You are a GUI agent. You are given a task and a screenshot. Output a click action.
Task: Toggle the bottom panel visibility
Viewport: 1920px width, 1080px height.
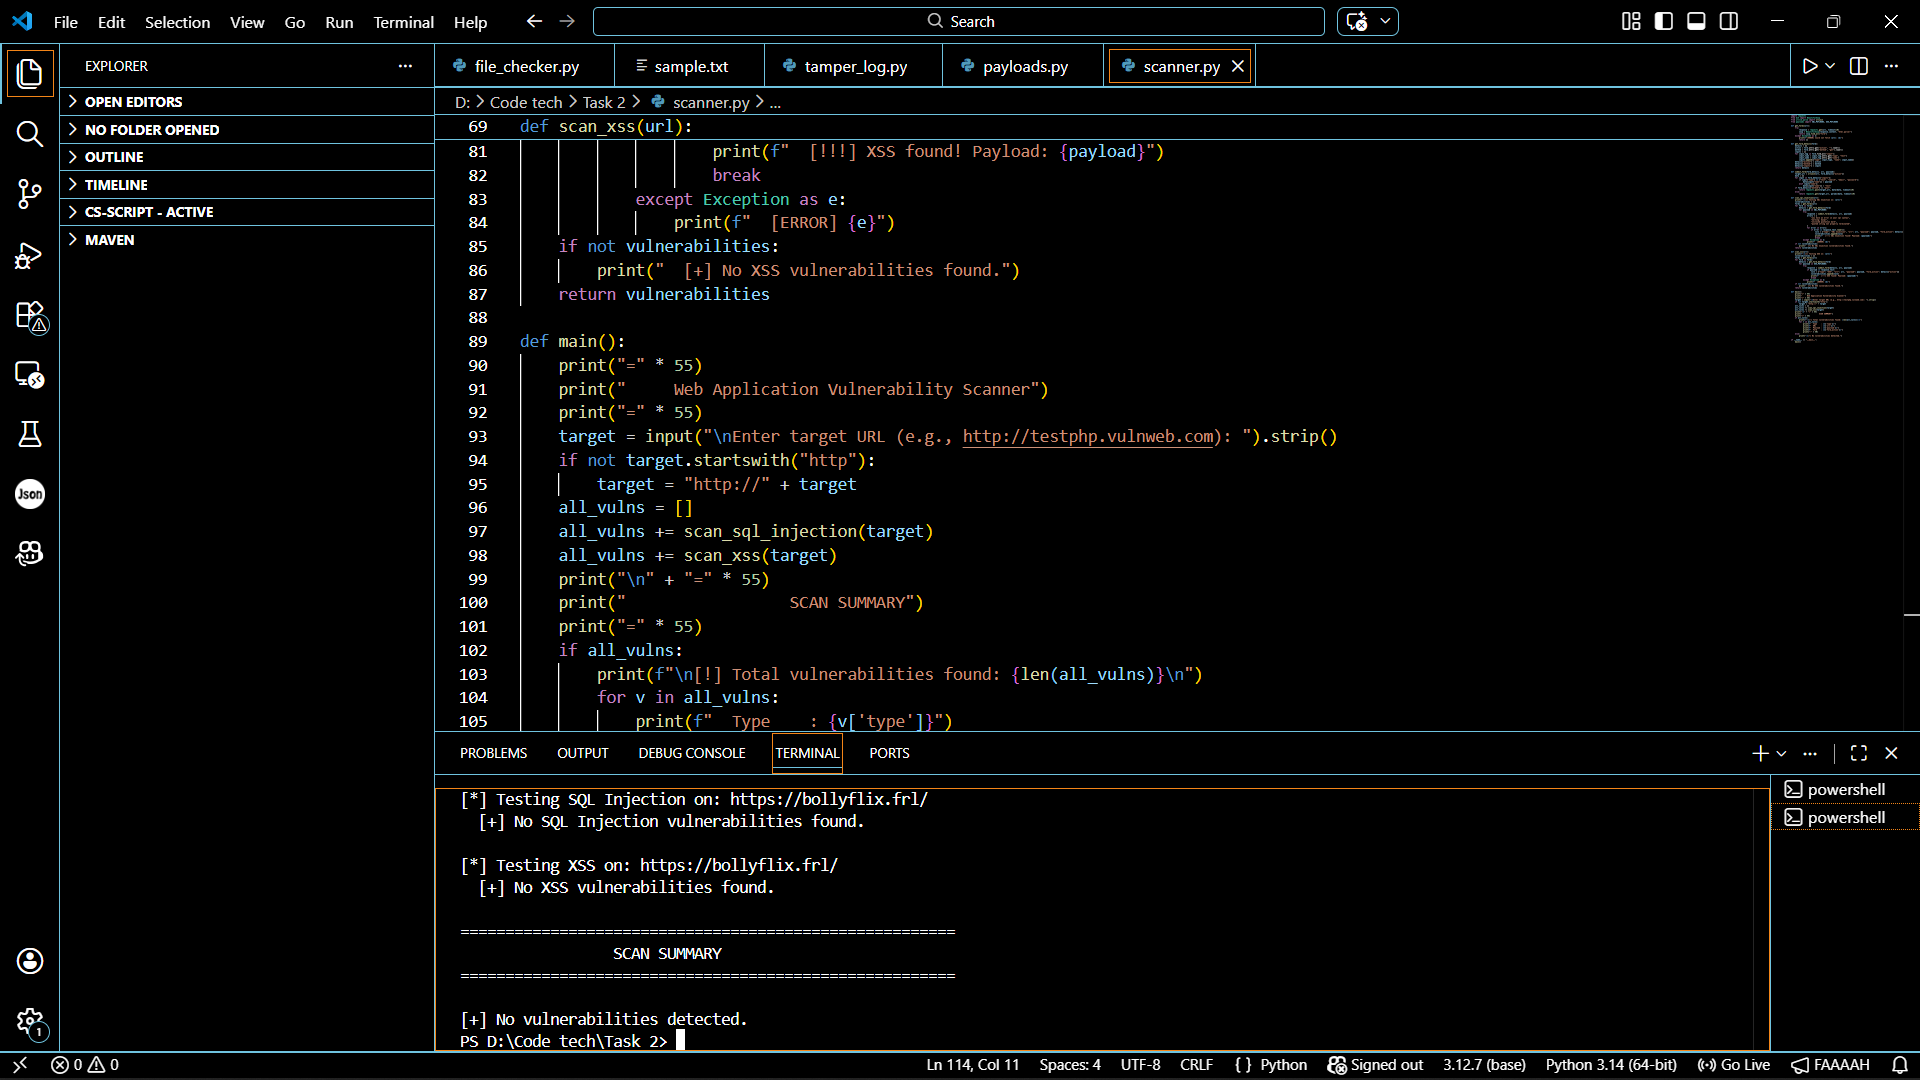(1696, 21)
